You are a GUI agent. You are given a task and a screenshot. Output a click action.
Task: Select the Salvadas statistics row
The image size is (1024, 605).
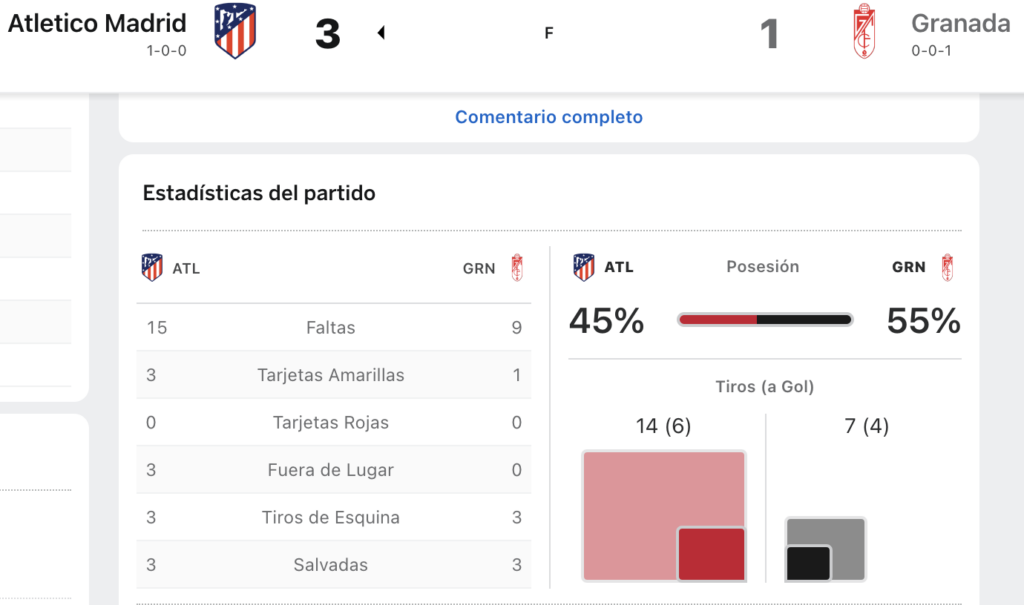(x=334, y=564)
